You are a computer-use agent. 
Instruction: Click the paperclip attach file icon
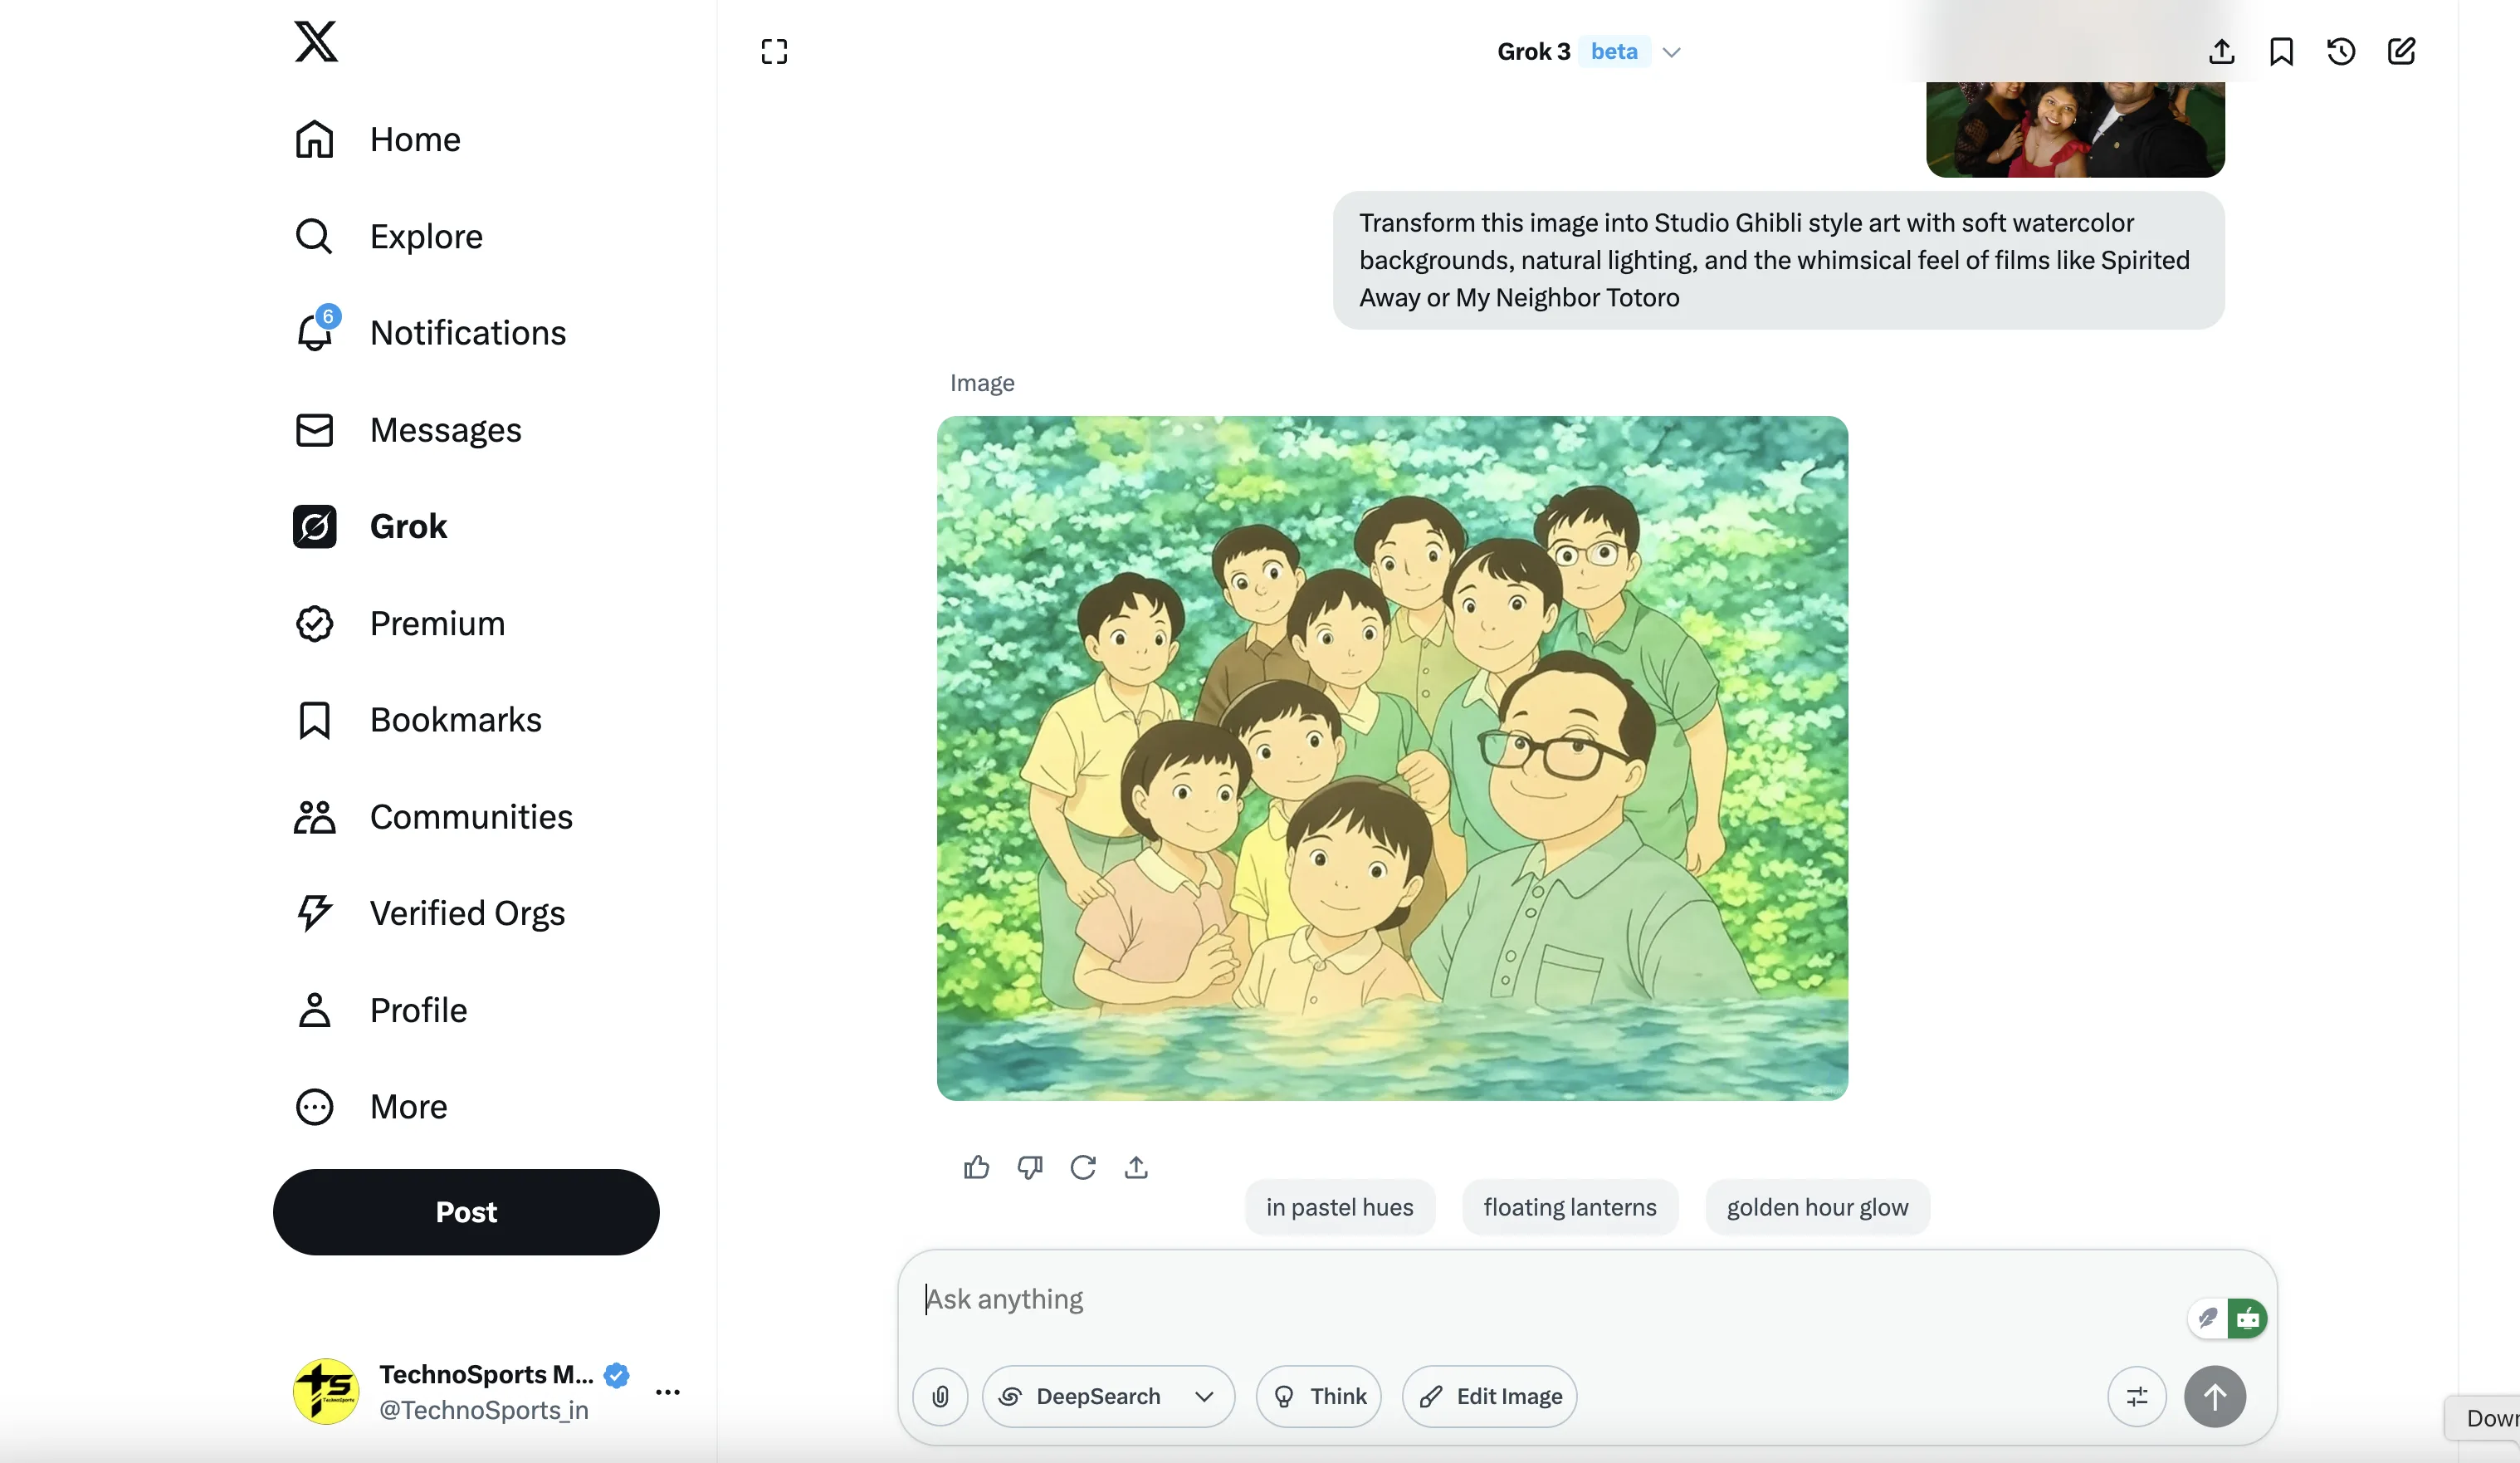tap(940, 1396)
